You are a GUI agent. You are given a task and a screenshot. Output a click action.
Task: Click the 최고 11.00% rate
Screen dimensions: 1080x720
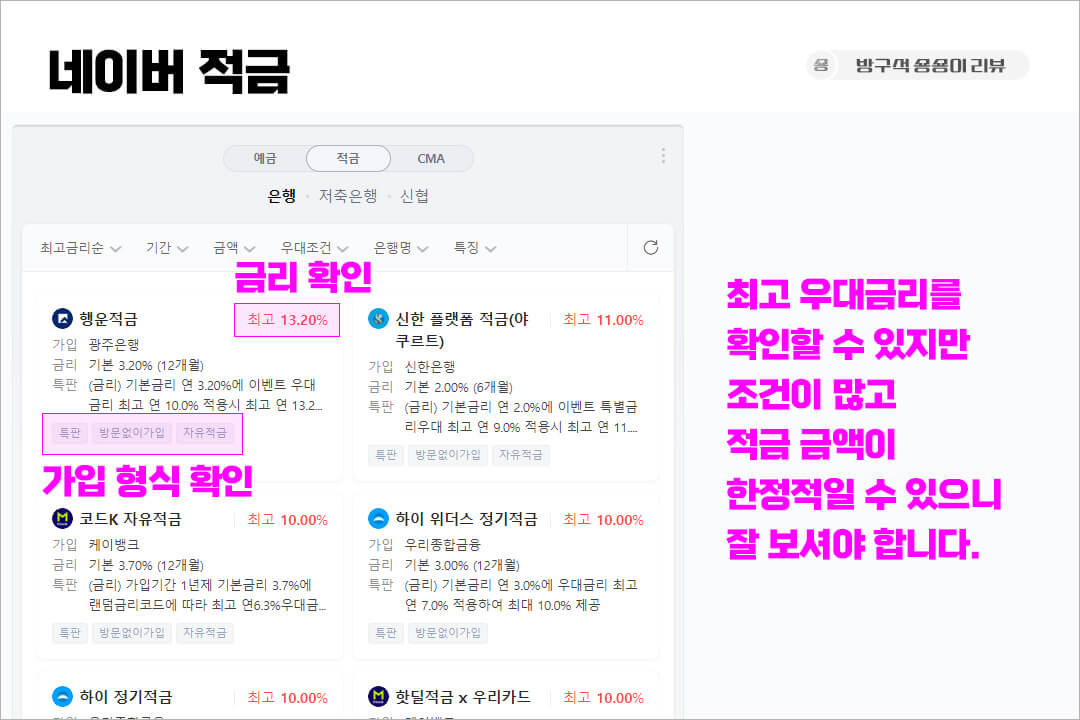603,320
